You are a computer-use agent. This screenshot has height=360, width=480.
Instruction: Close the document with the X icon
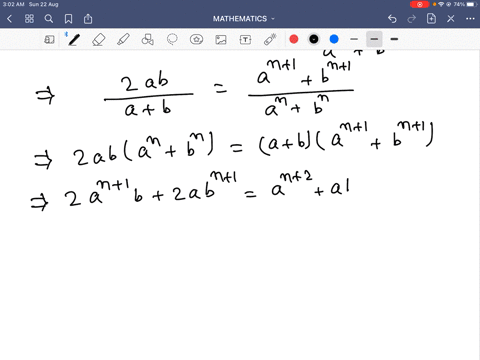pyautogui.click(x=451, y=19)
